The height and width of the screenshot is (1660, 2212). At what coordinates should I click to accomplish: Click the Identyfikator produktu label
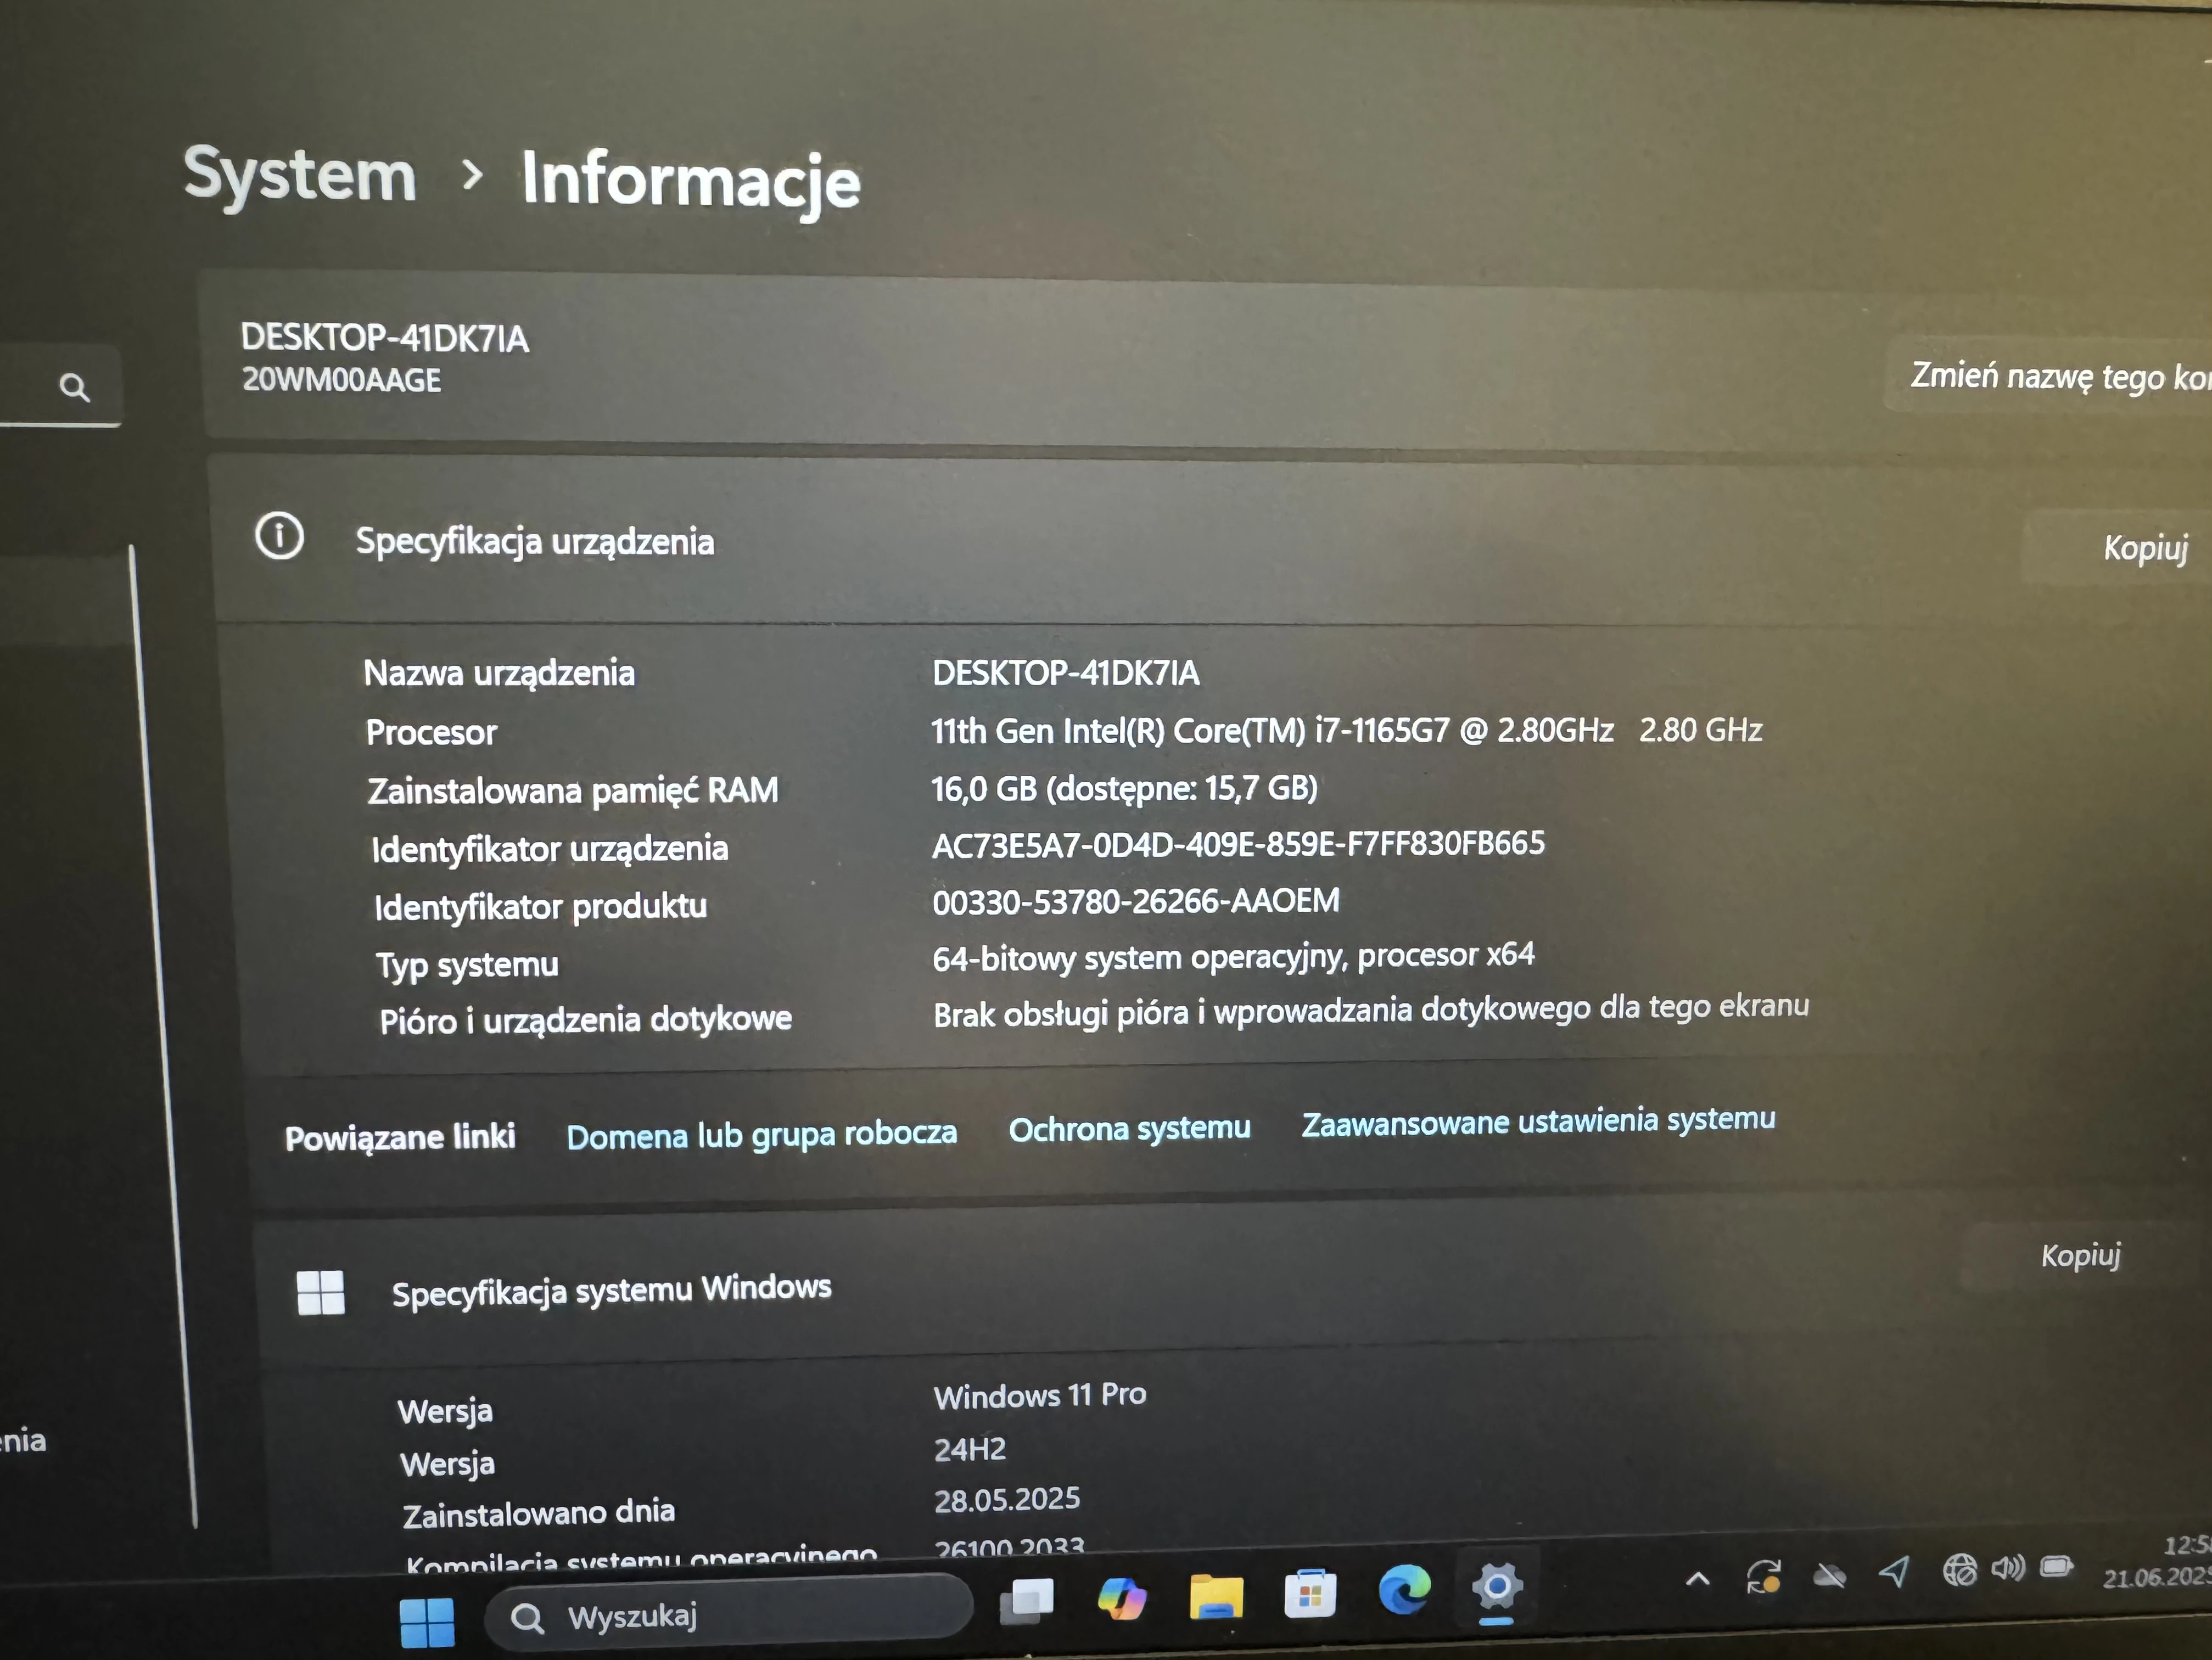point(540,906)
